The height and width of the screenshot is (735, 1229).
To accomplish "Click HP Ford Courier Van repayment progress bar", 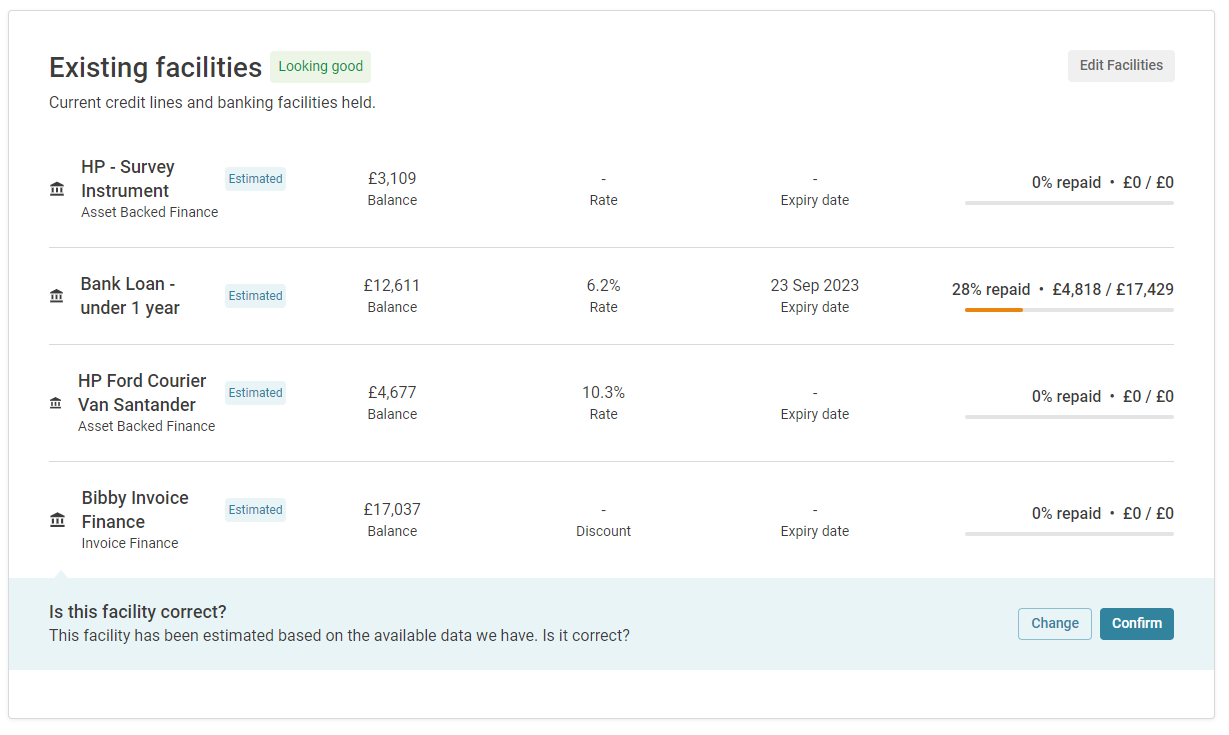I will 1069,417.
